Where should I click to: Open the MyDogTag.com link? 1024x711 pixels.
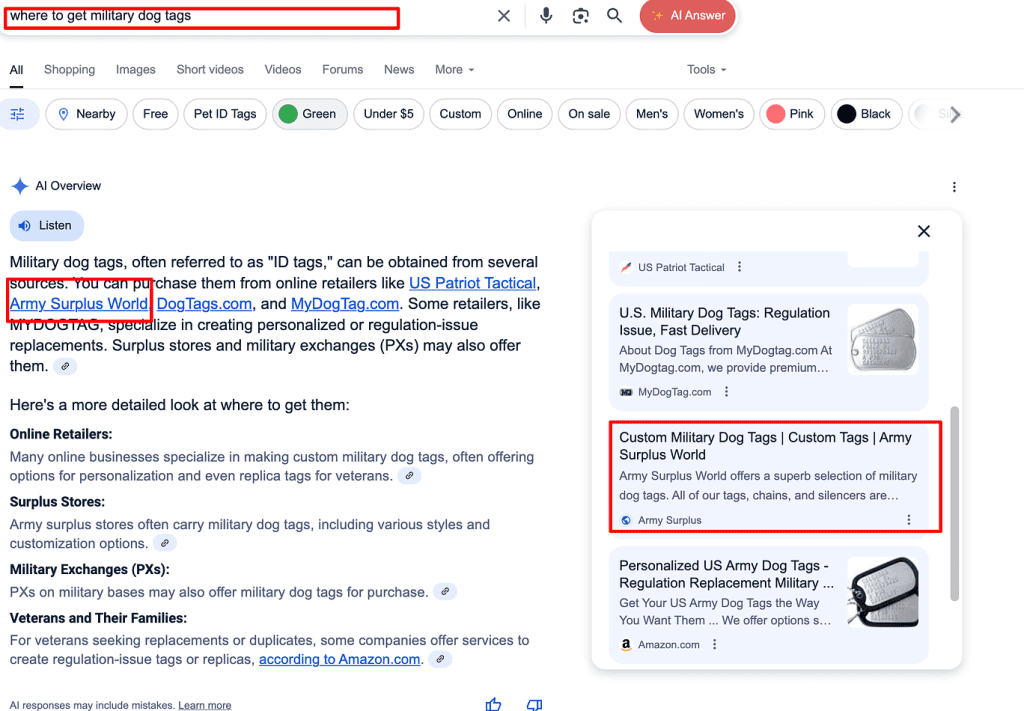[x=345, y=304]
